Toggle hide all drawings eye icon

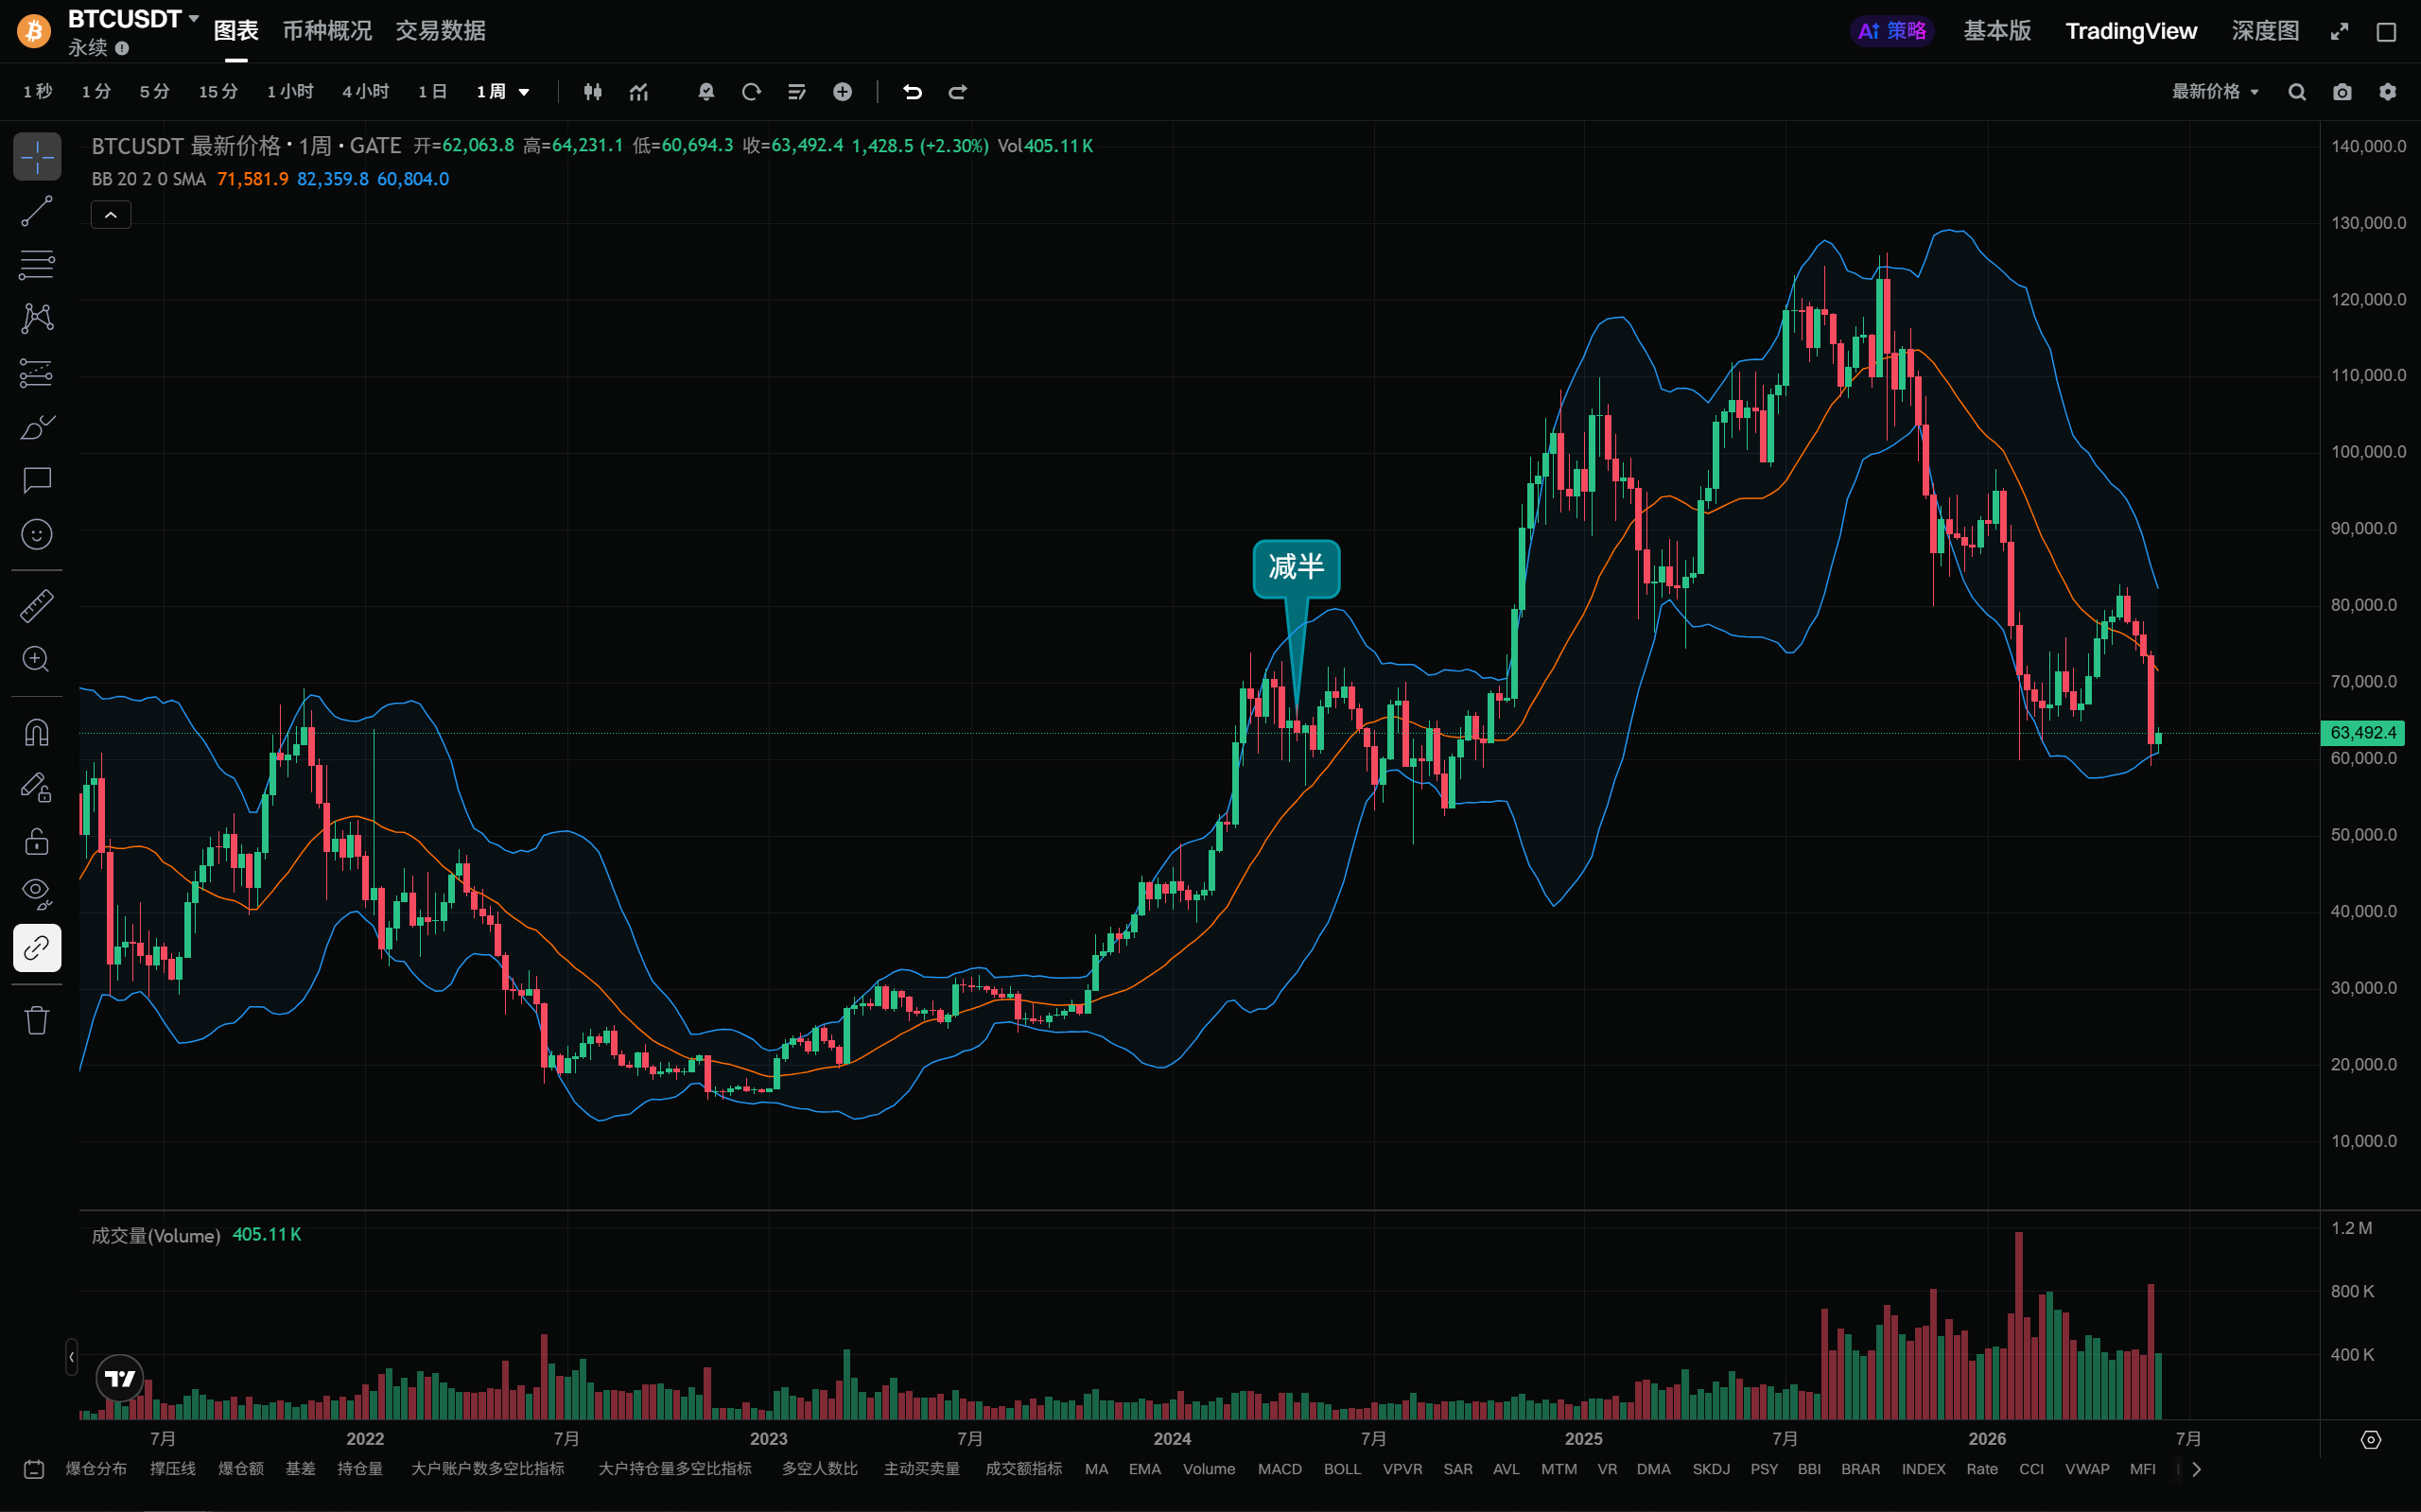click(x=37, y=893)
